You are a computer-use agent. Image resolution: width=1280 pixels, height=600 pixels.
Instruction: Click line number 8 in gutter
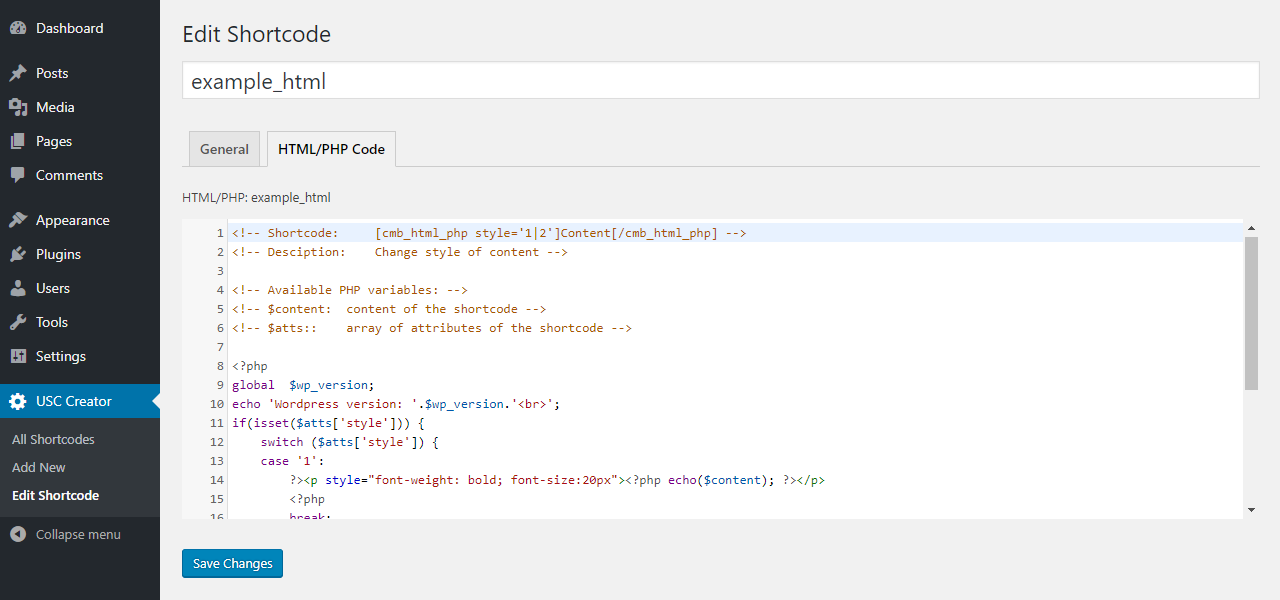(x=219, y=366)
